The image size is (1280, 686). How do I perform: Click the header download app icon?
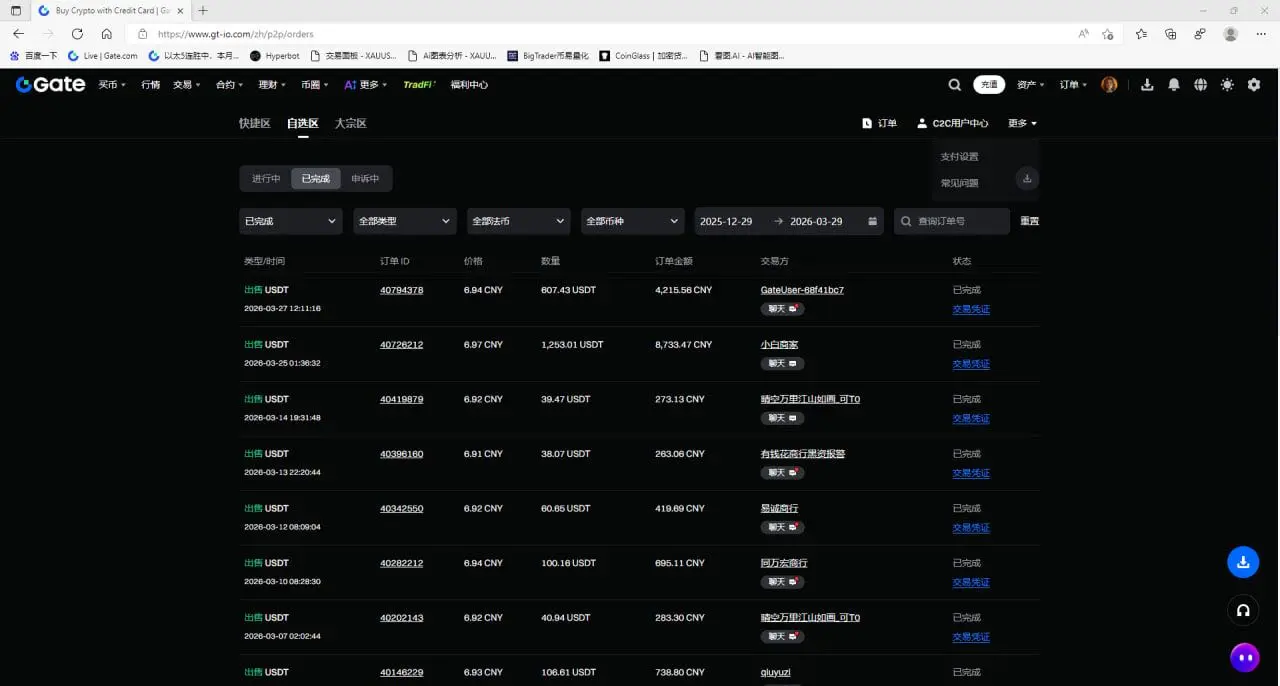(x=1147, y=85)
